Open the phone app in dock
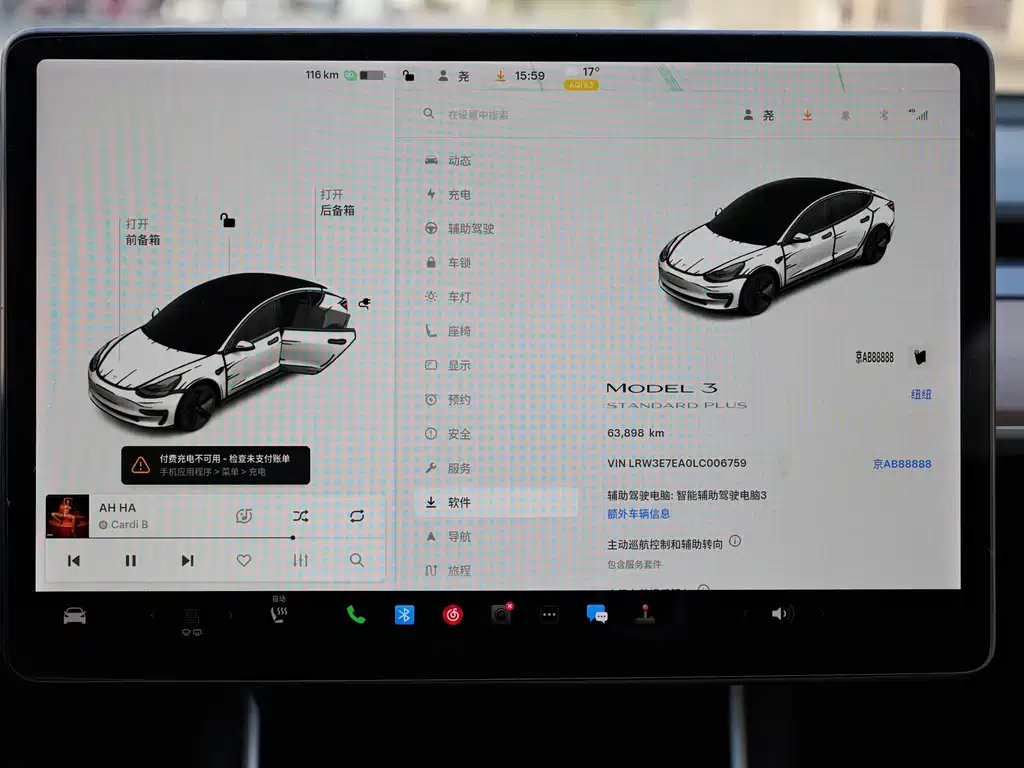Image resolution: width=1024 pixels, height=768 pixels. pos(356,615)
